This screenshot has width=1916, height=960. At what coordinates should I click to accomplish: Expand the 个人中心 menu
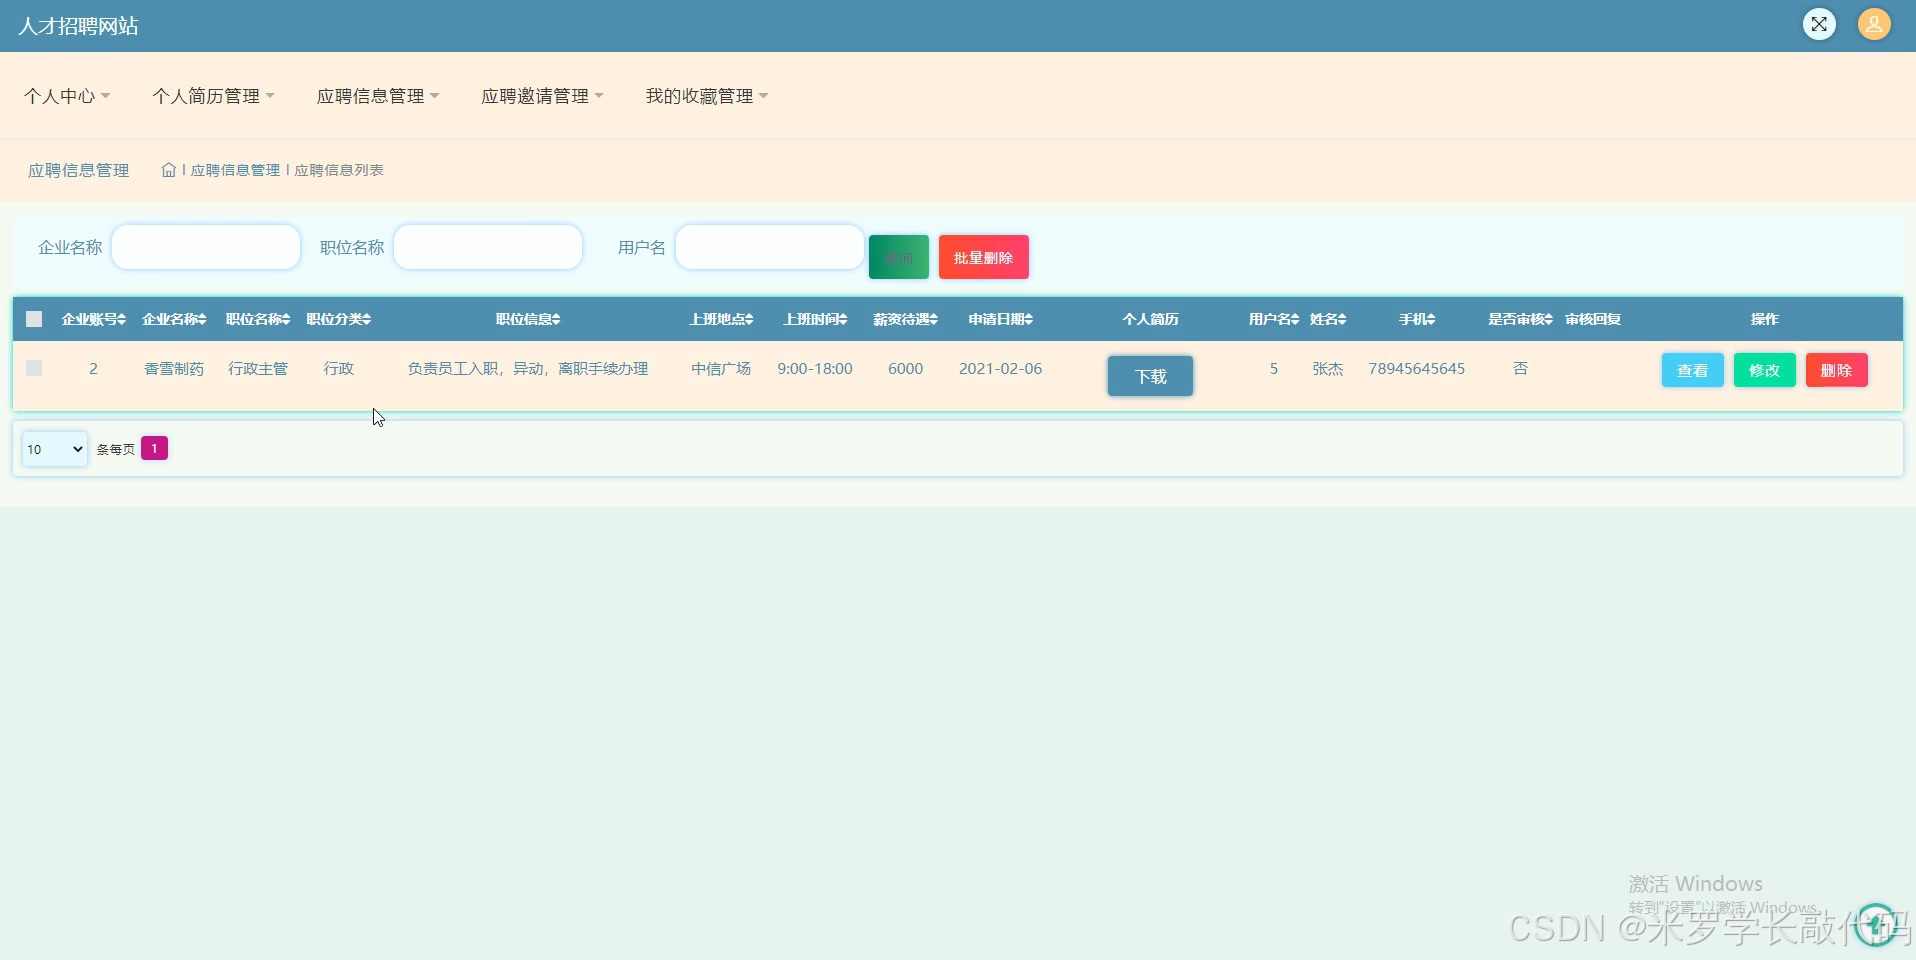[67, 96]
